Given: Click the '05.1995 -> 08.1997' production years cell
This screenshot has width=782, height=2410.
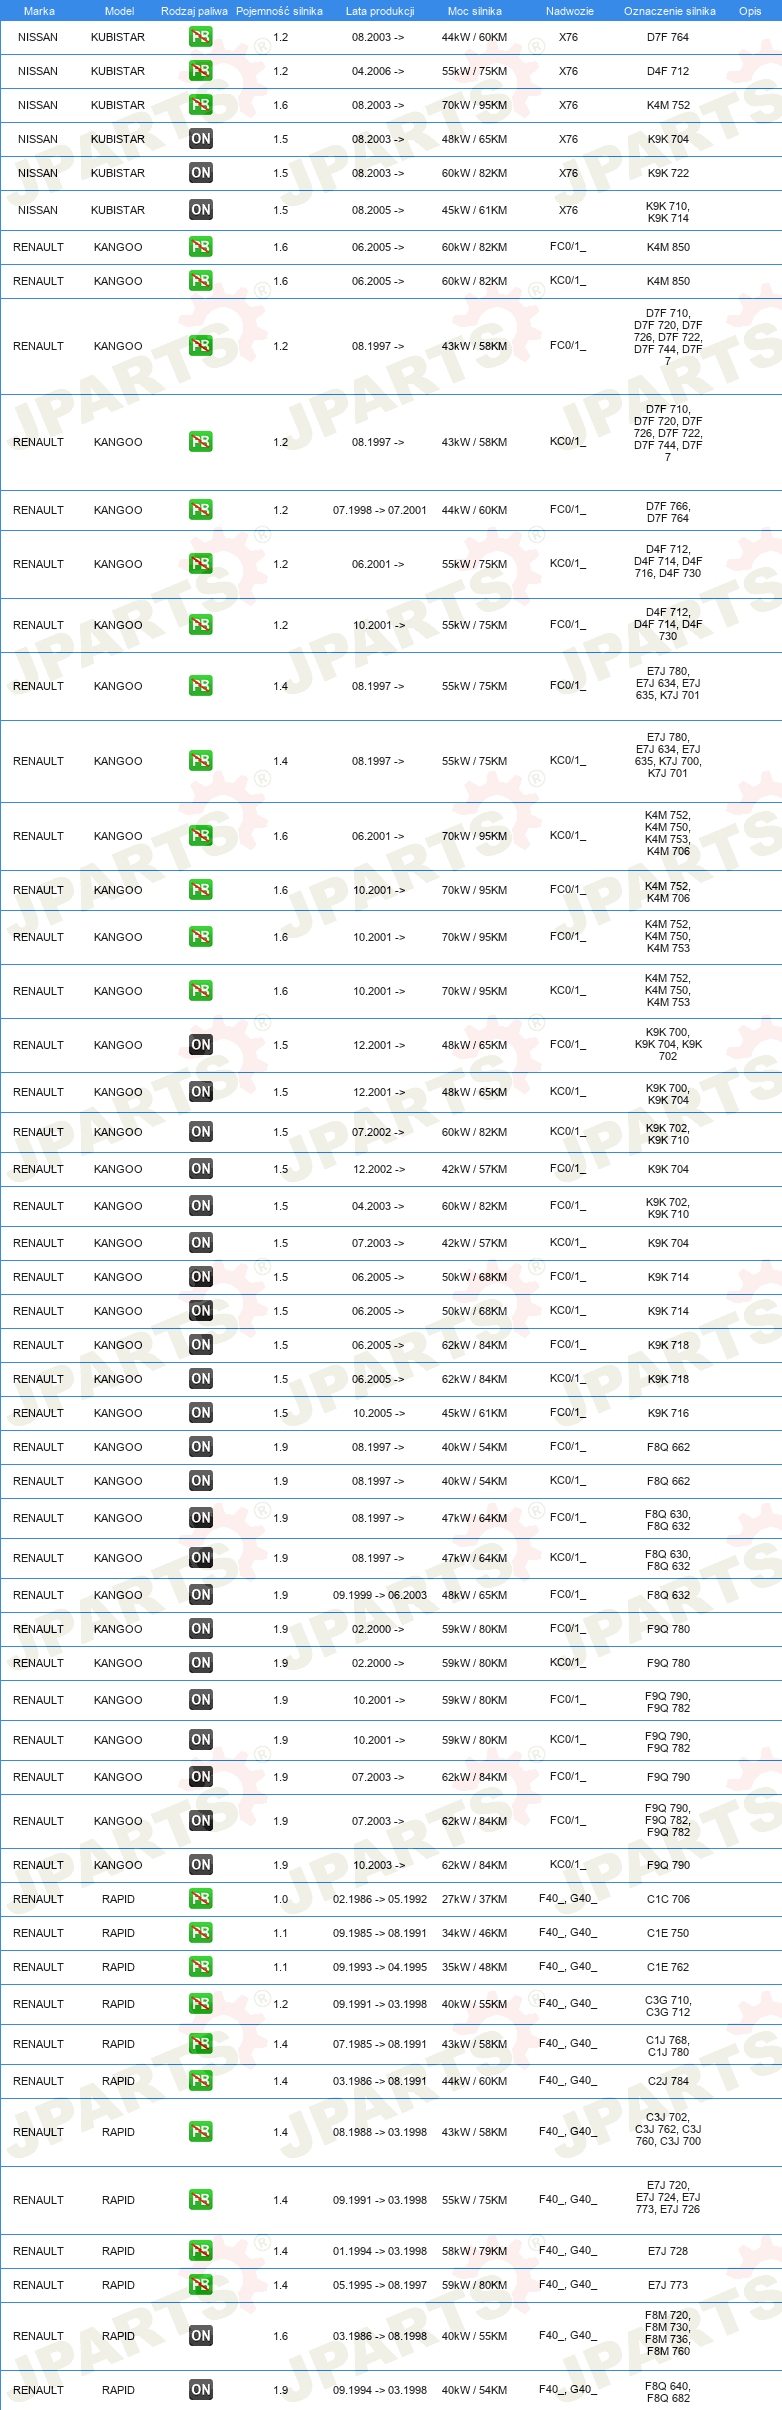Looking at the screenshot, I should pyautogui.click(x=380, y=2285).
